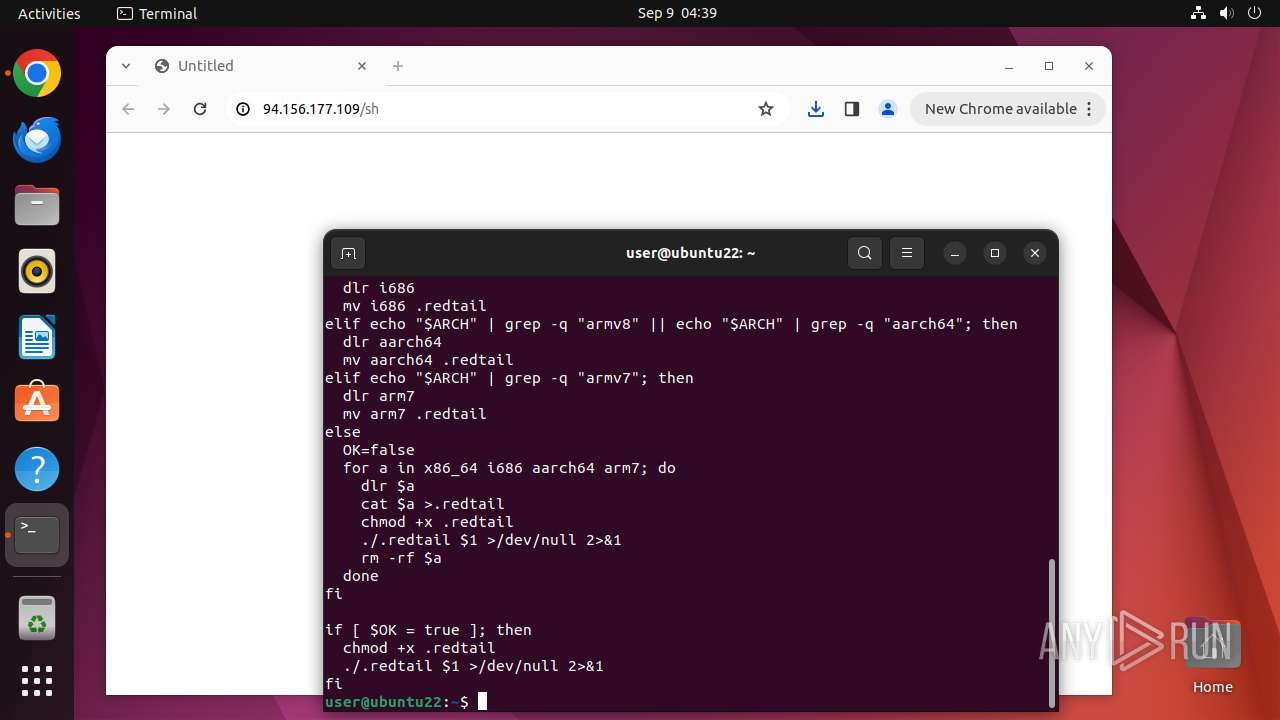
Task: Open the Activities overview
Action: click(49, 13)
